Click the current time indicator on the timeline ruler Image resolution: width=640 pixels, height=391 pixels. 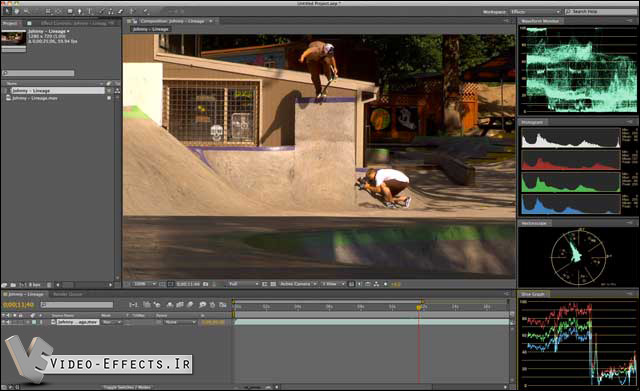pyautogui.click(x=419, y=307)
